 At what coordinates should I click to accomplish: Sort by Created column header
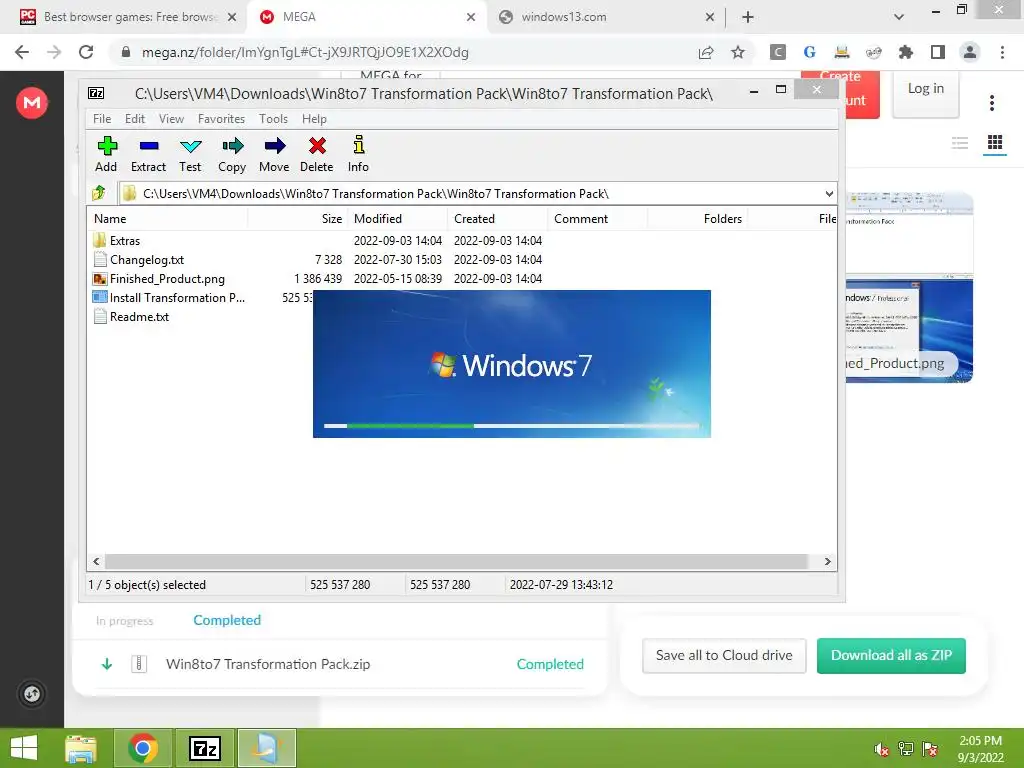[498, 219]
